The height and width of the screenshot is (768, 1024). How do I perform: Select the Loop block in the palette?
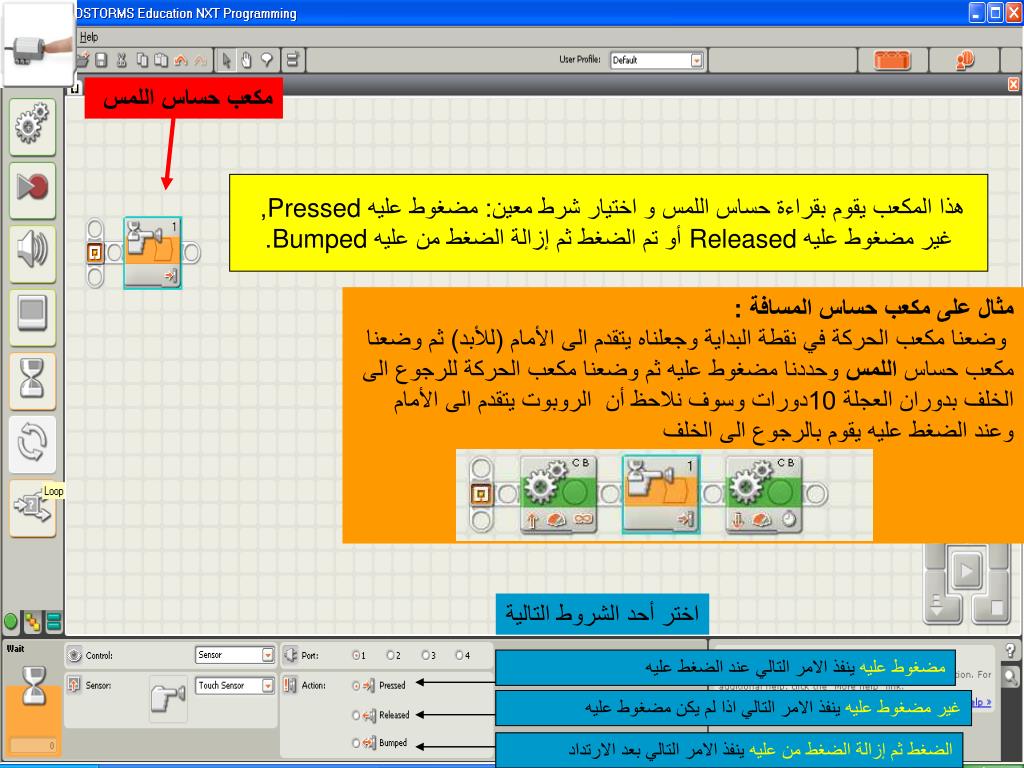pyautogui.click(x=33, y=444)
